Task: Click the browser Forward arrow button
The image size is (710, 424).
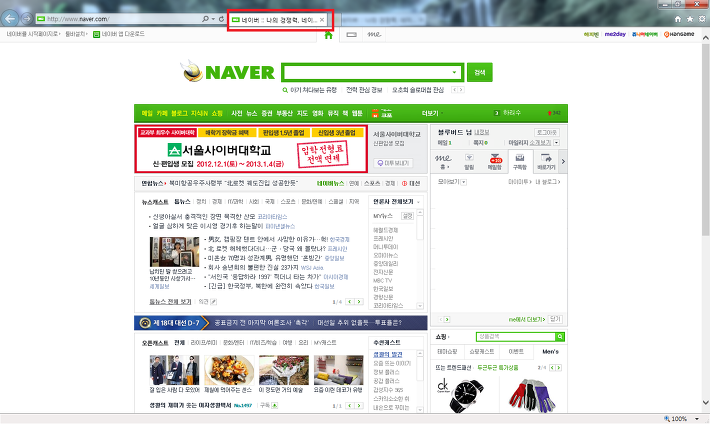Action: point(27,19)
